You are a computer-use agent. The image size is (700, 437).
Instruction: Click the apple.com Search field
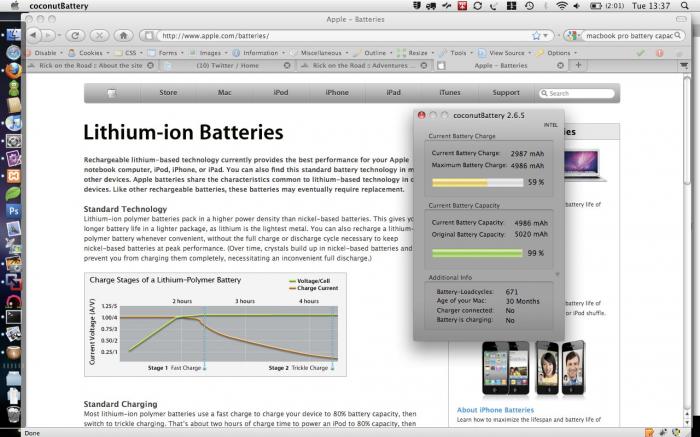click(x=577, y=93)
